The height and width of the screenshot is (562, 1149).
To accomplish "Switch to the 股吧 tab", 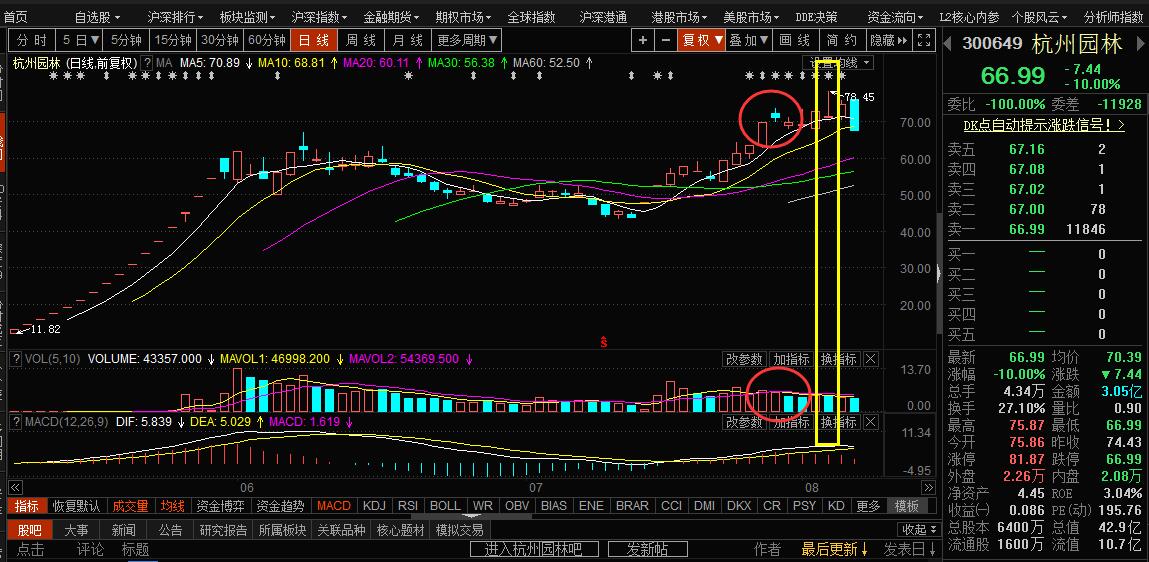I will pyautogui.click(x=30, y=530).
